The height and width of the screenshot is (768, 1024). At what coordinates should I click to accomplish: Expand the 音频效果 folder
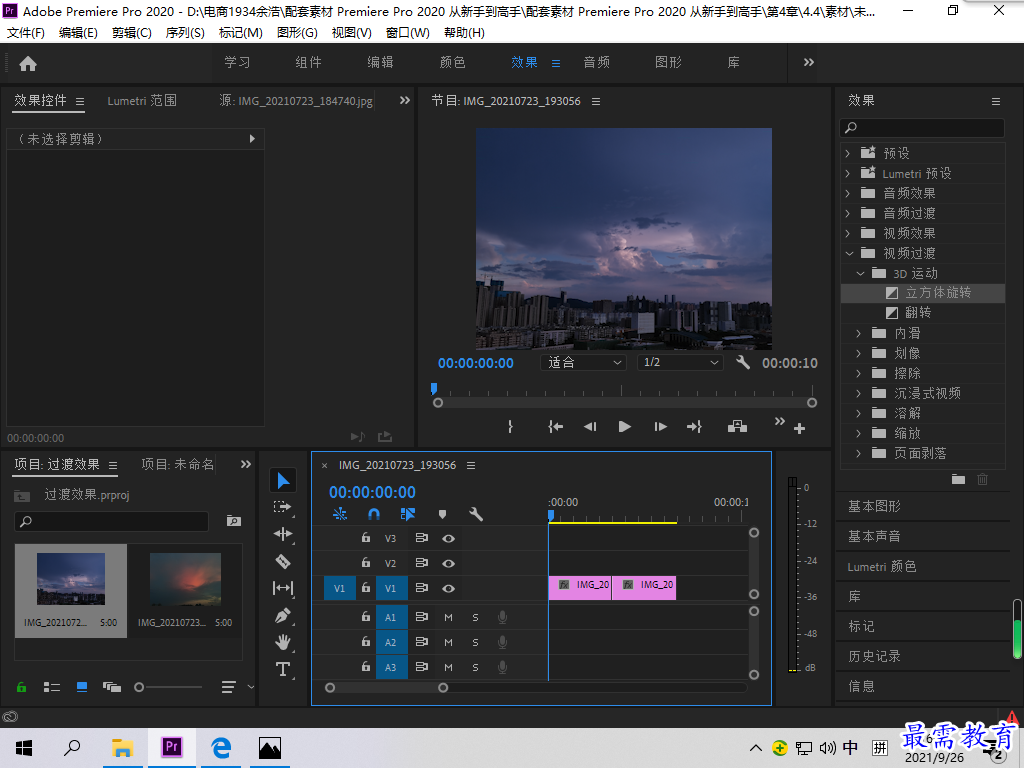848,193
